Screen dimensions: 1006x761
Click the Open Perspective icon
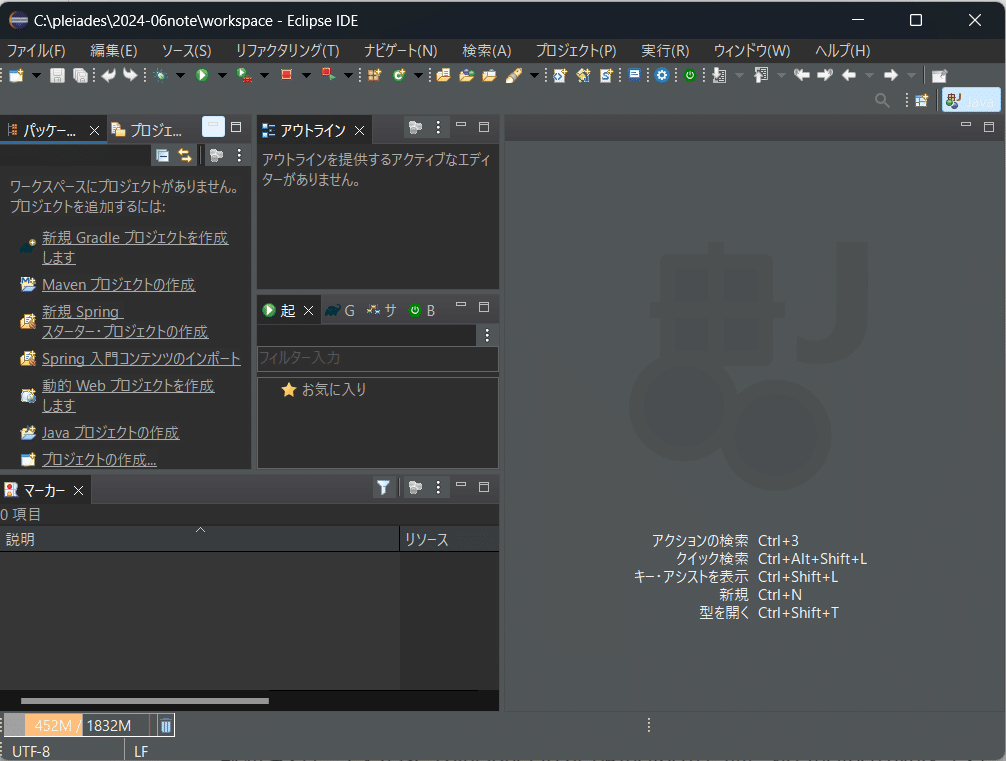(921, 101)
